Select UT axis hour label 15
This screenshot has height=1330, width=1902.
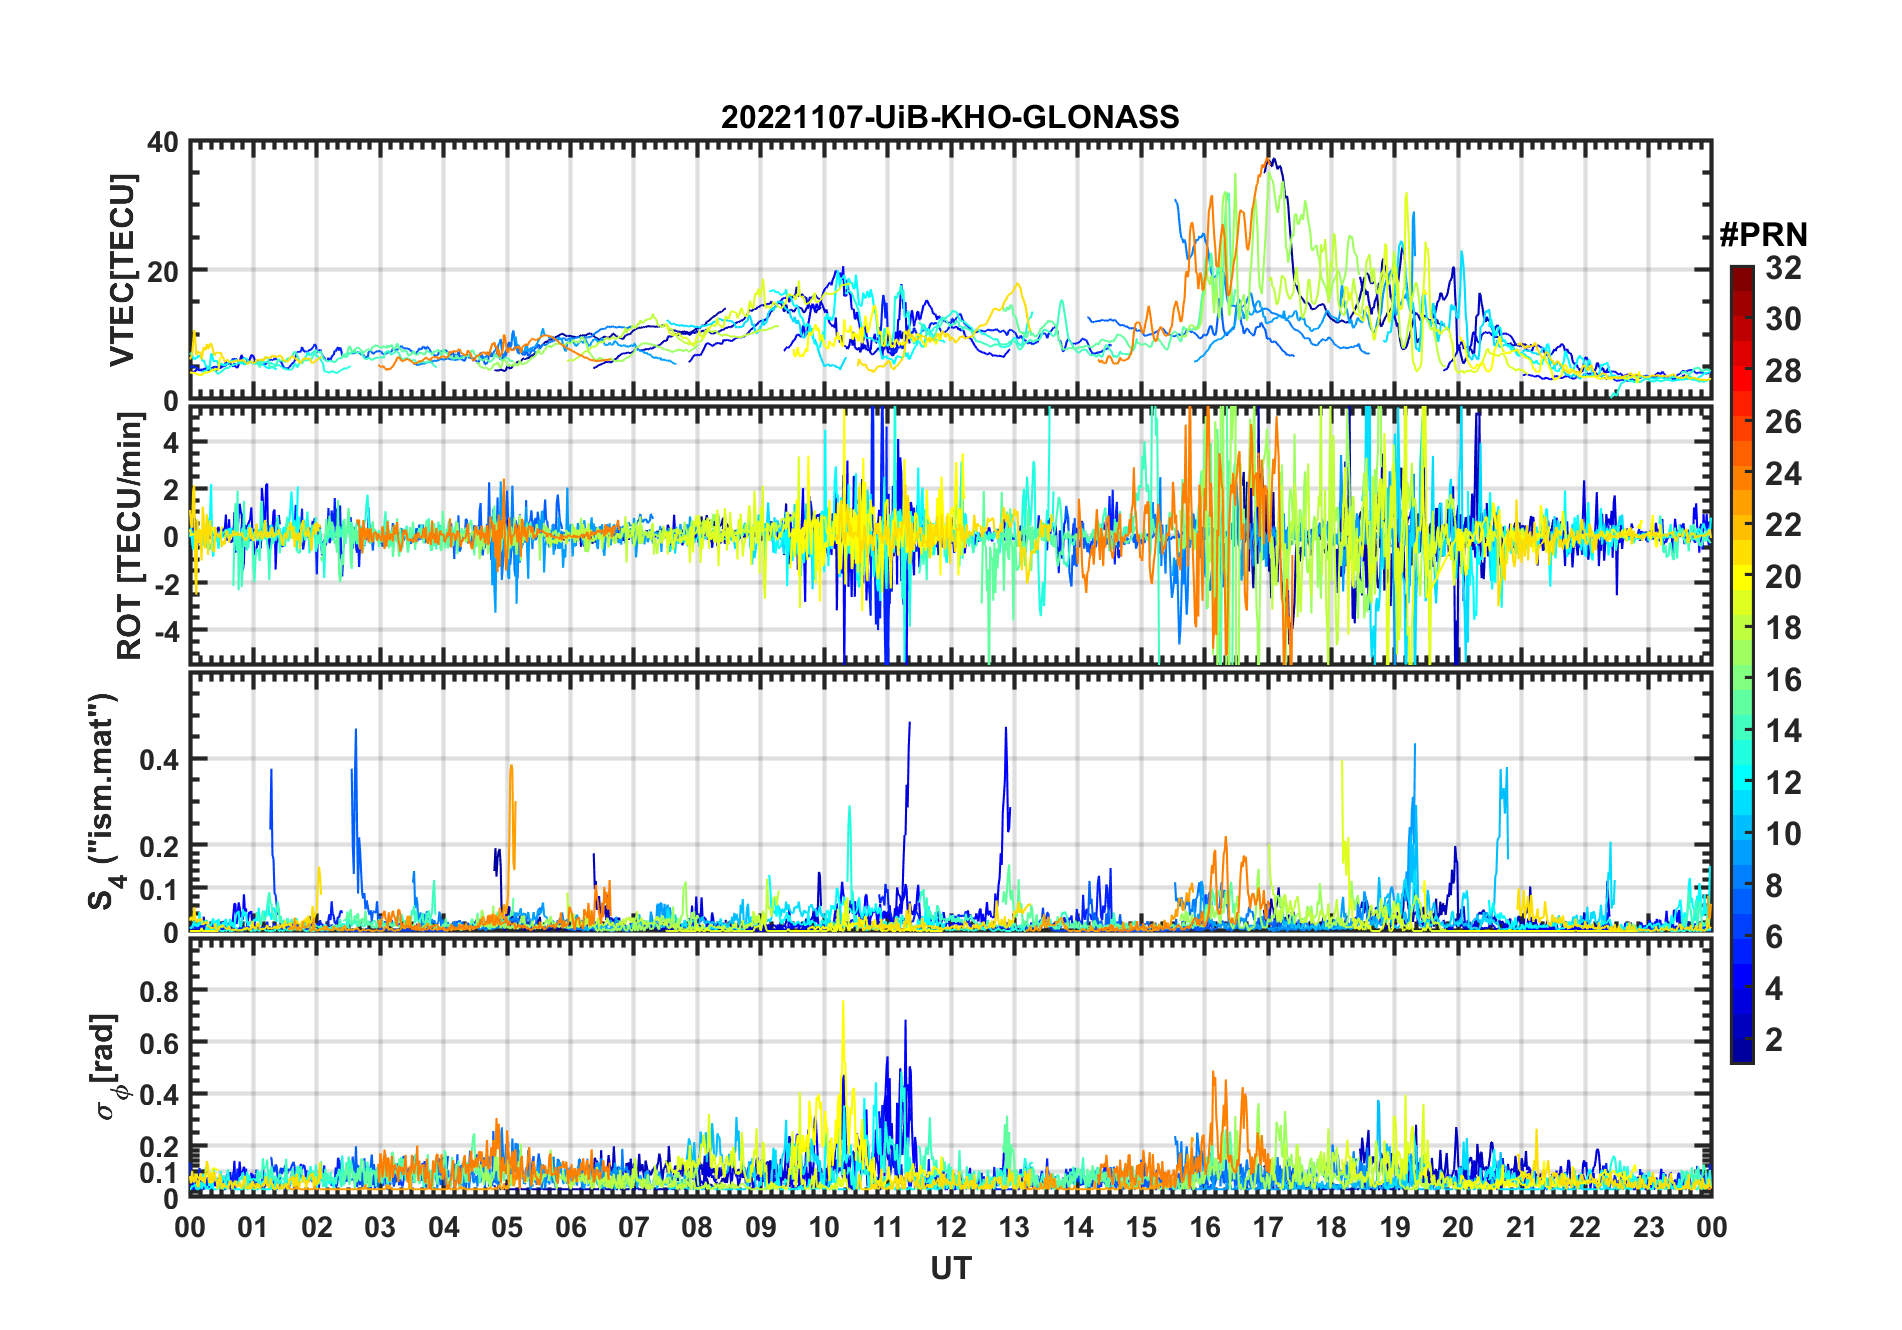1141,1228
